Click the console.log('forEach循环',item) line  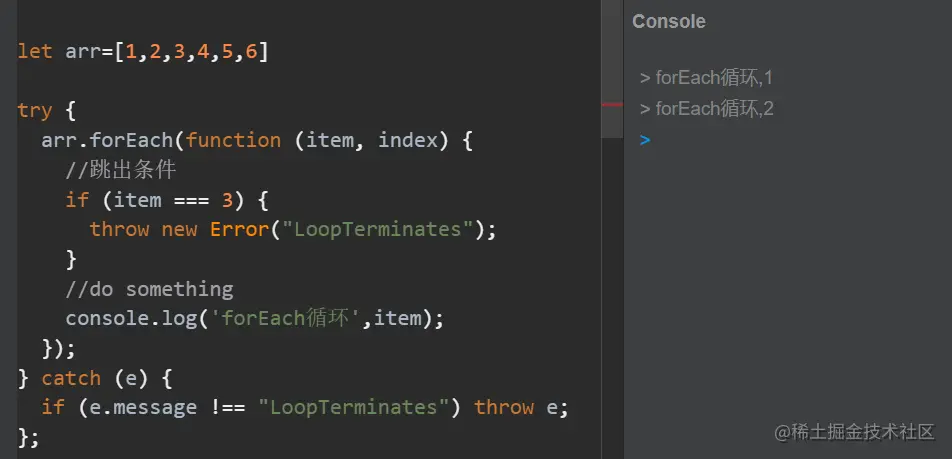click(x=255, y=319)
